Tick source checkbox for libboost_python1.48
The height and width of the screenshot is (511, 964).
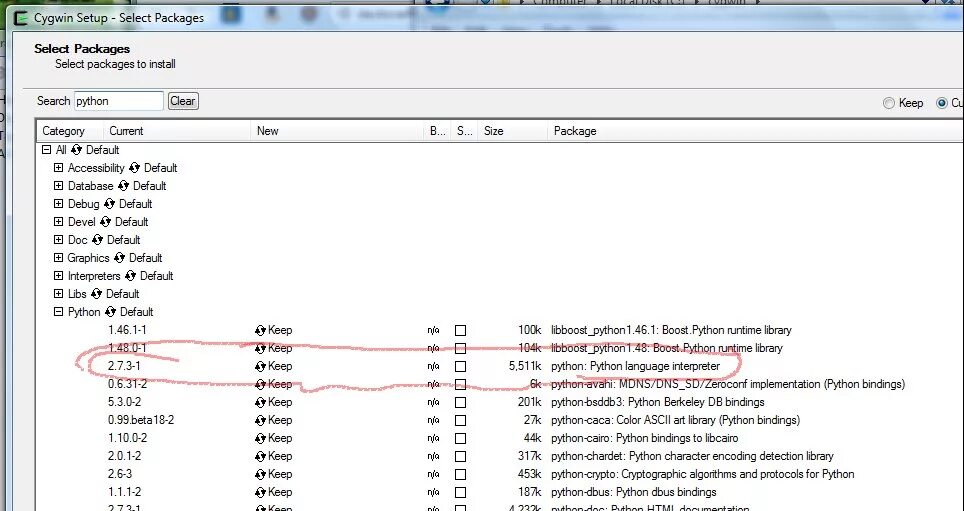[x=460, y=348]
